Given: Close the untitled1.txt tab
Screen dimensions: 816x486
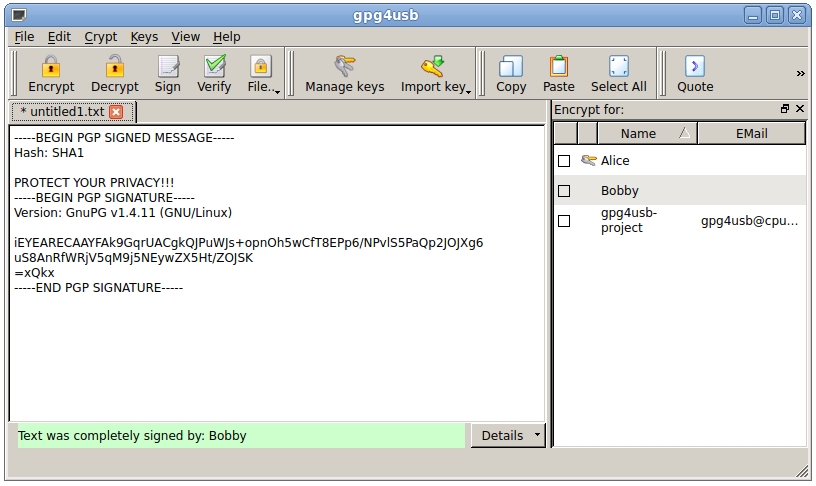Looking at the screenshot, I should coord(117,112).
